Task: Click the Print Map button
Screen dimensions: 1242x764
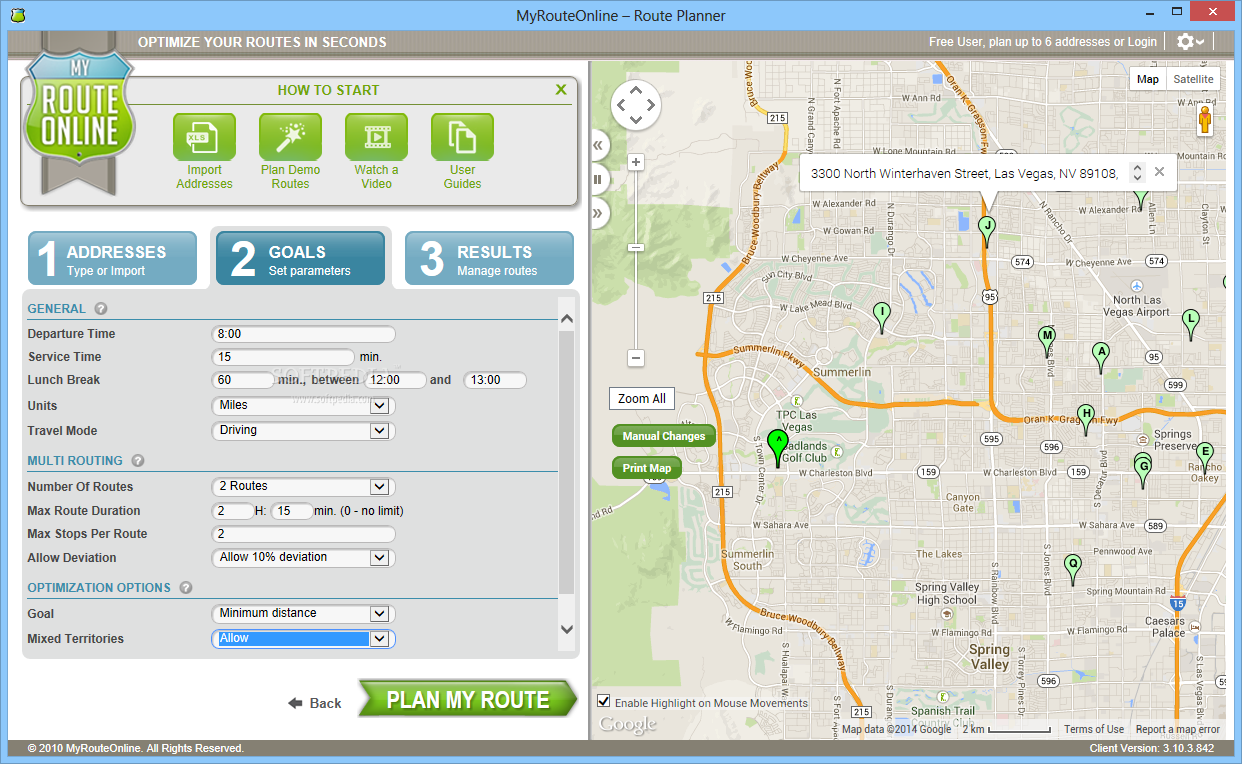Action: [647, 468]
